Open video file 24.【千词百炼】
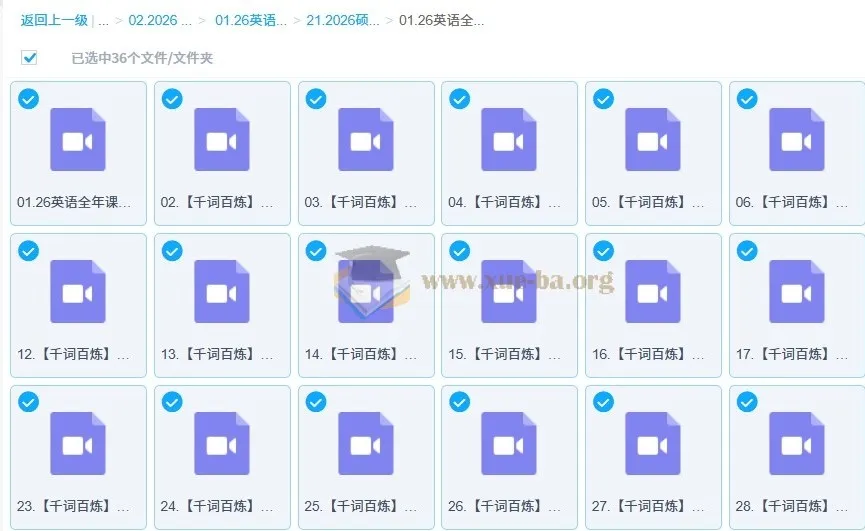This screenshot has width=865, height=531. tap(222, 457)
